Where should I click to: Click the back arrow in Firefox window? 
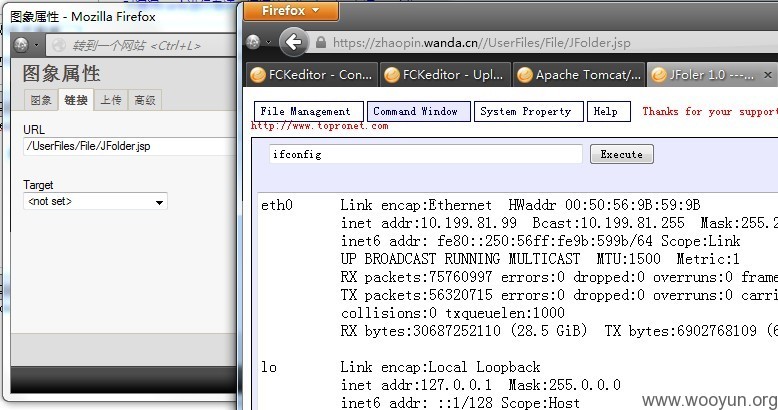[x=294, y=43]
